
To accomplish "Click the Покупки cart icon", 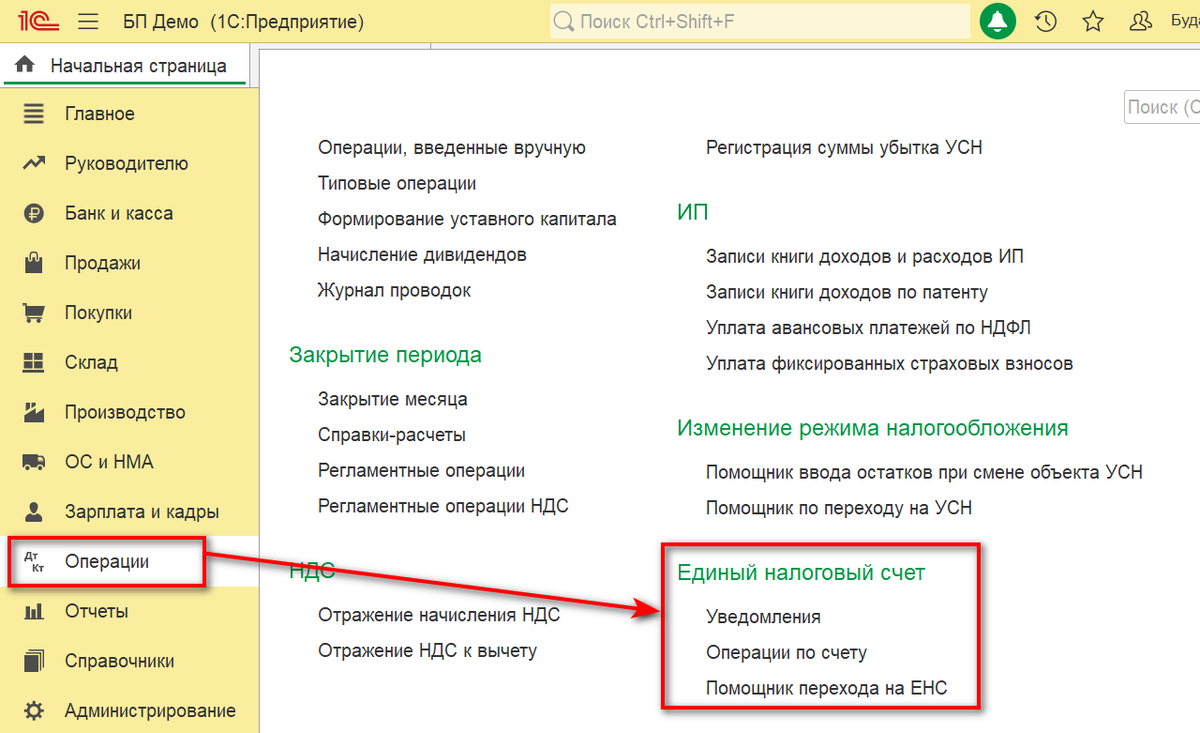I will click(34, 313).
